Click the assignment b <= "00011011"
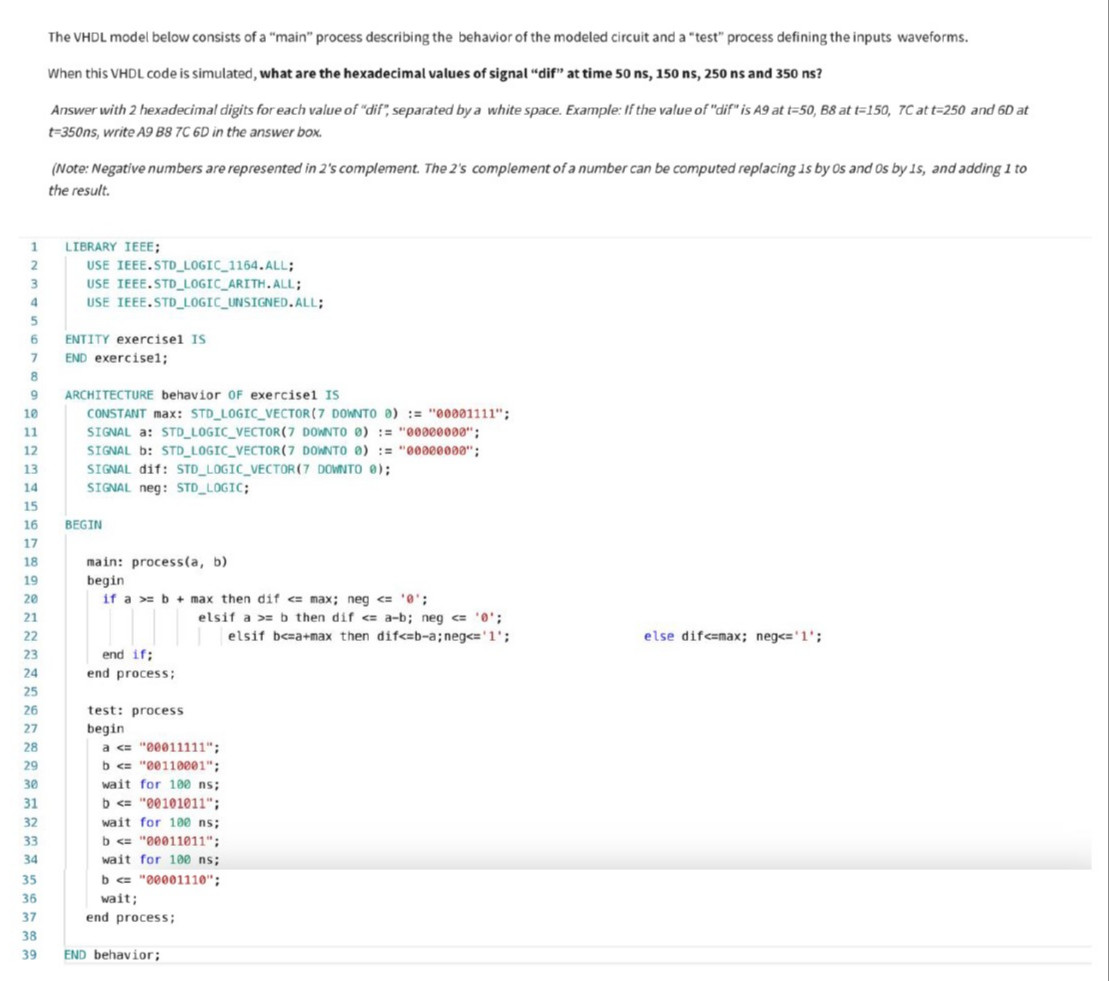This screenshot has width=1109, height=981. click(161, 841)
